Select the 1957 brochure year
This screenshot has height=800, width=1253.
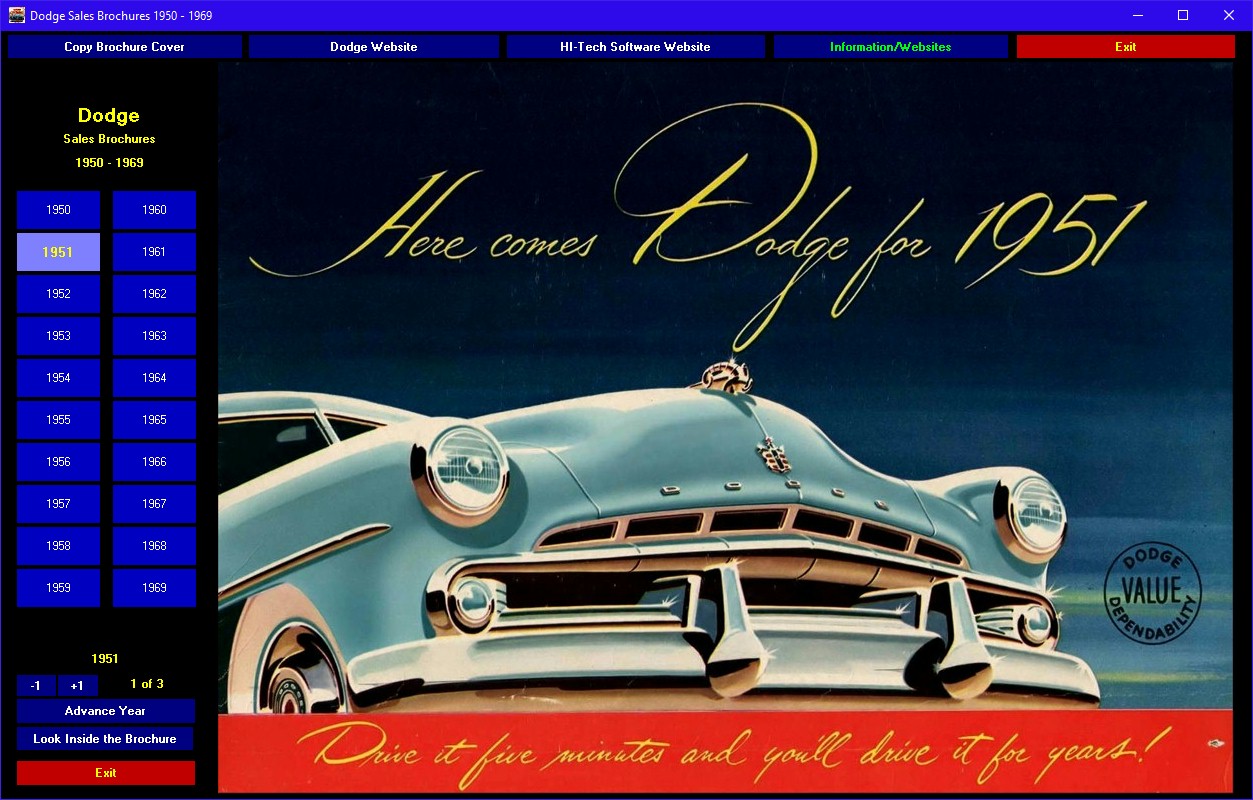[58, 504]
